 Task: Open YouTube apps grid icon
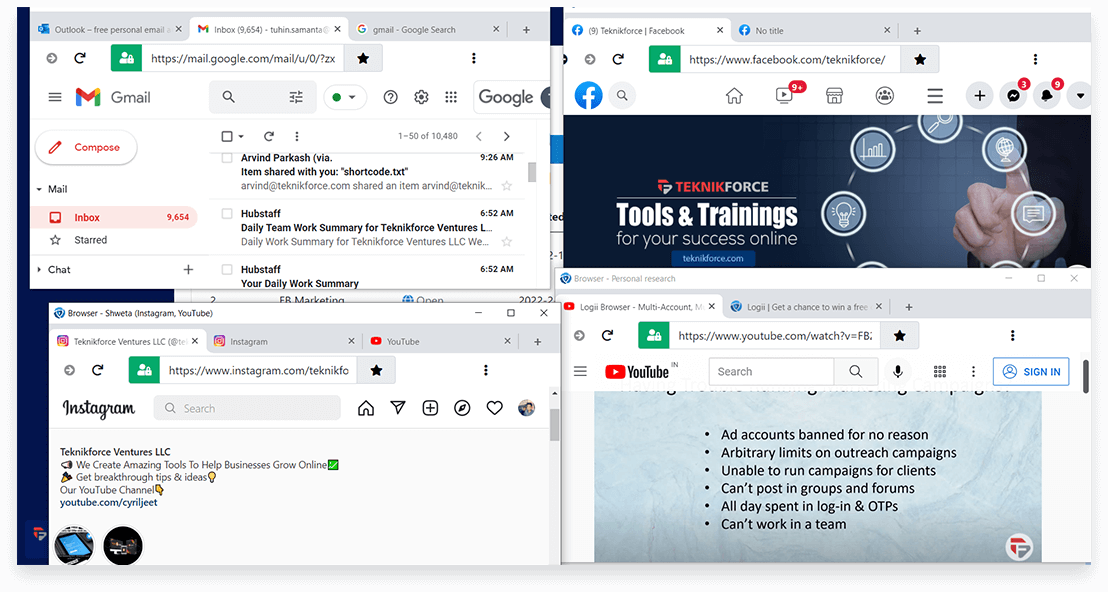940,372
